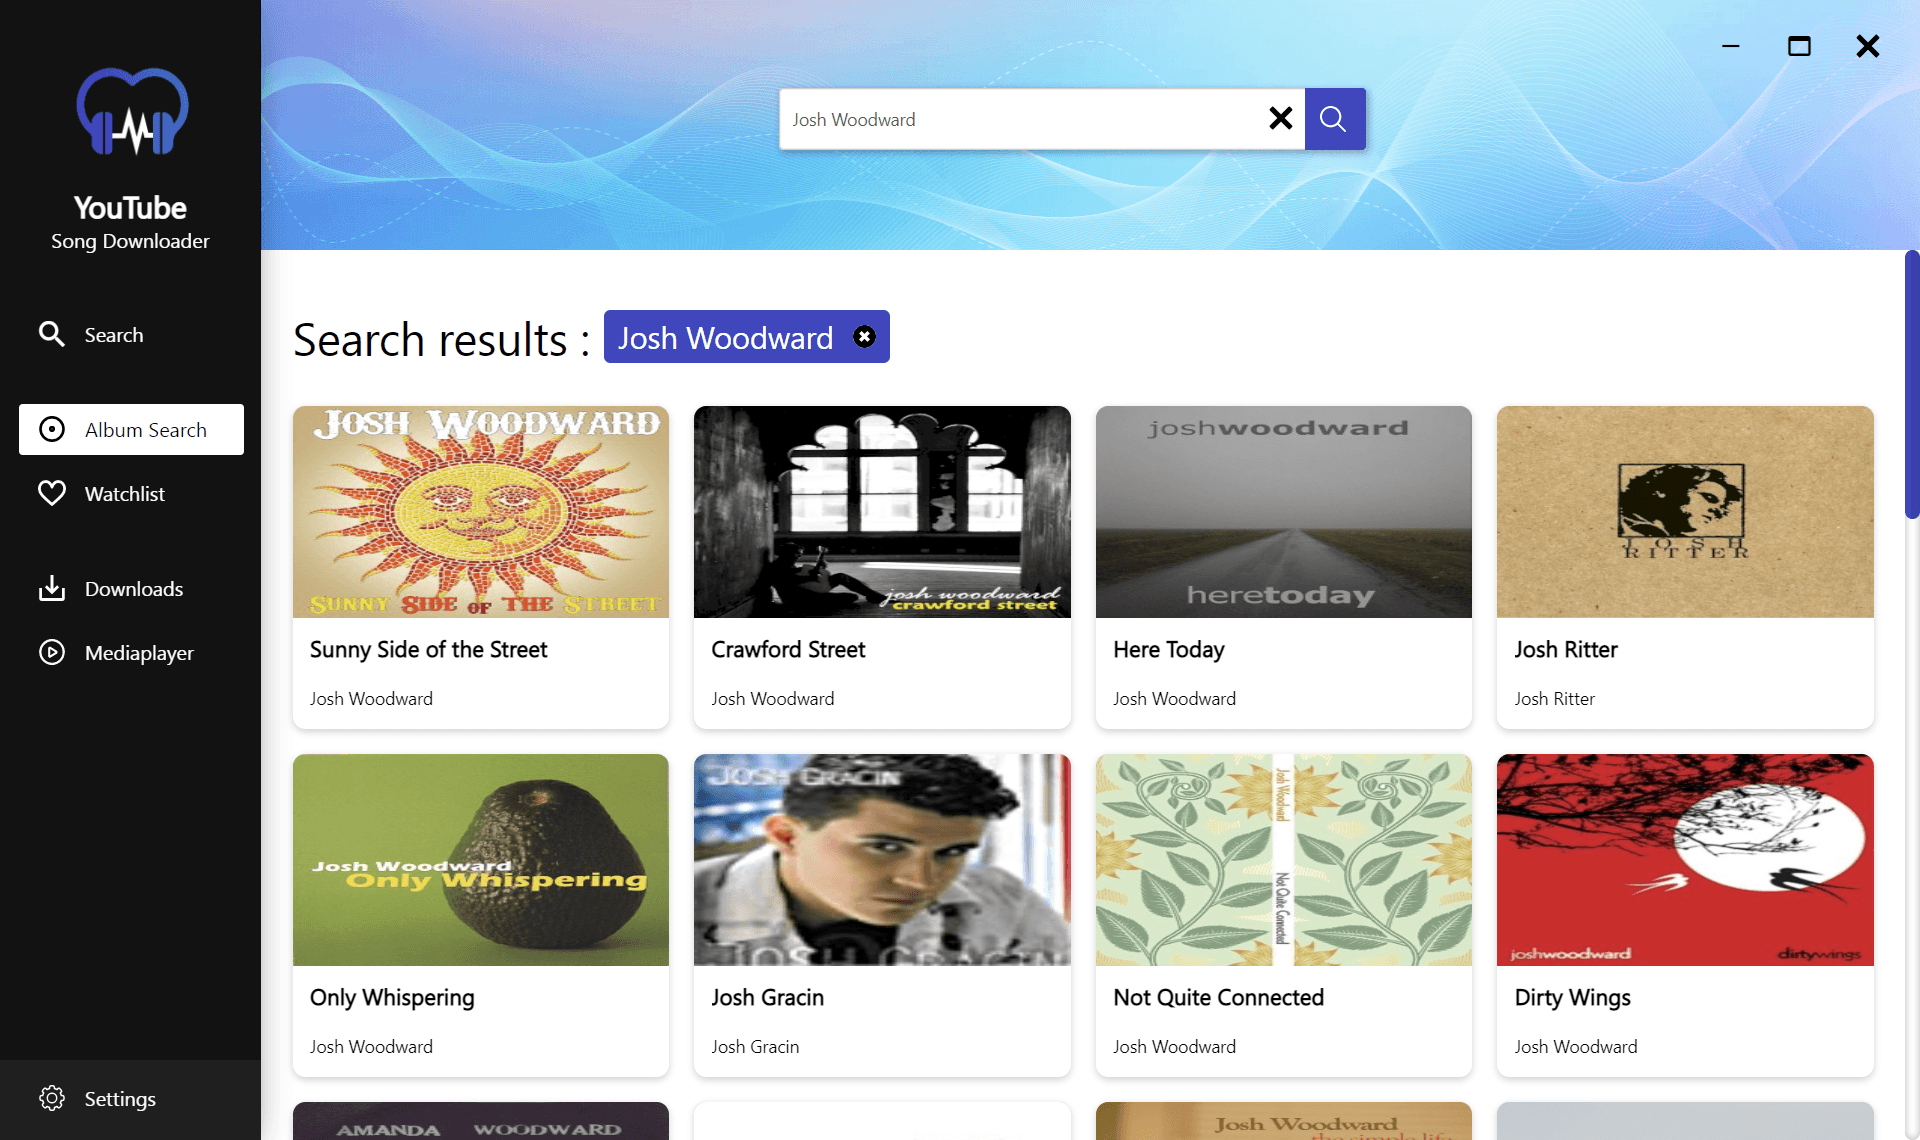
Task: Click artist Josh Woodward under Only Whispering
Action: click(x=371, y=1047)
